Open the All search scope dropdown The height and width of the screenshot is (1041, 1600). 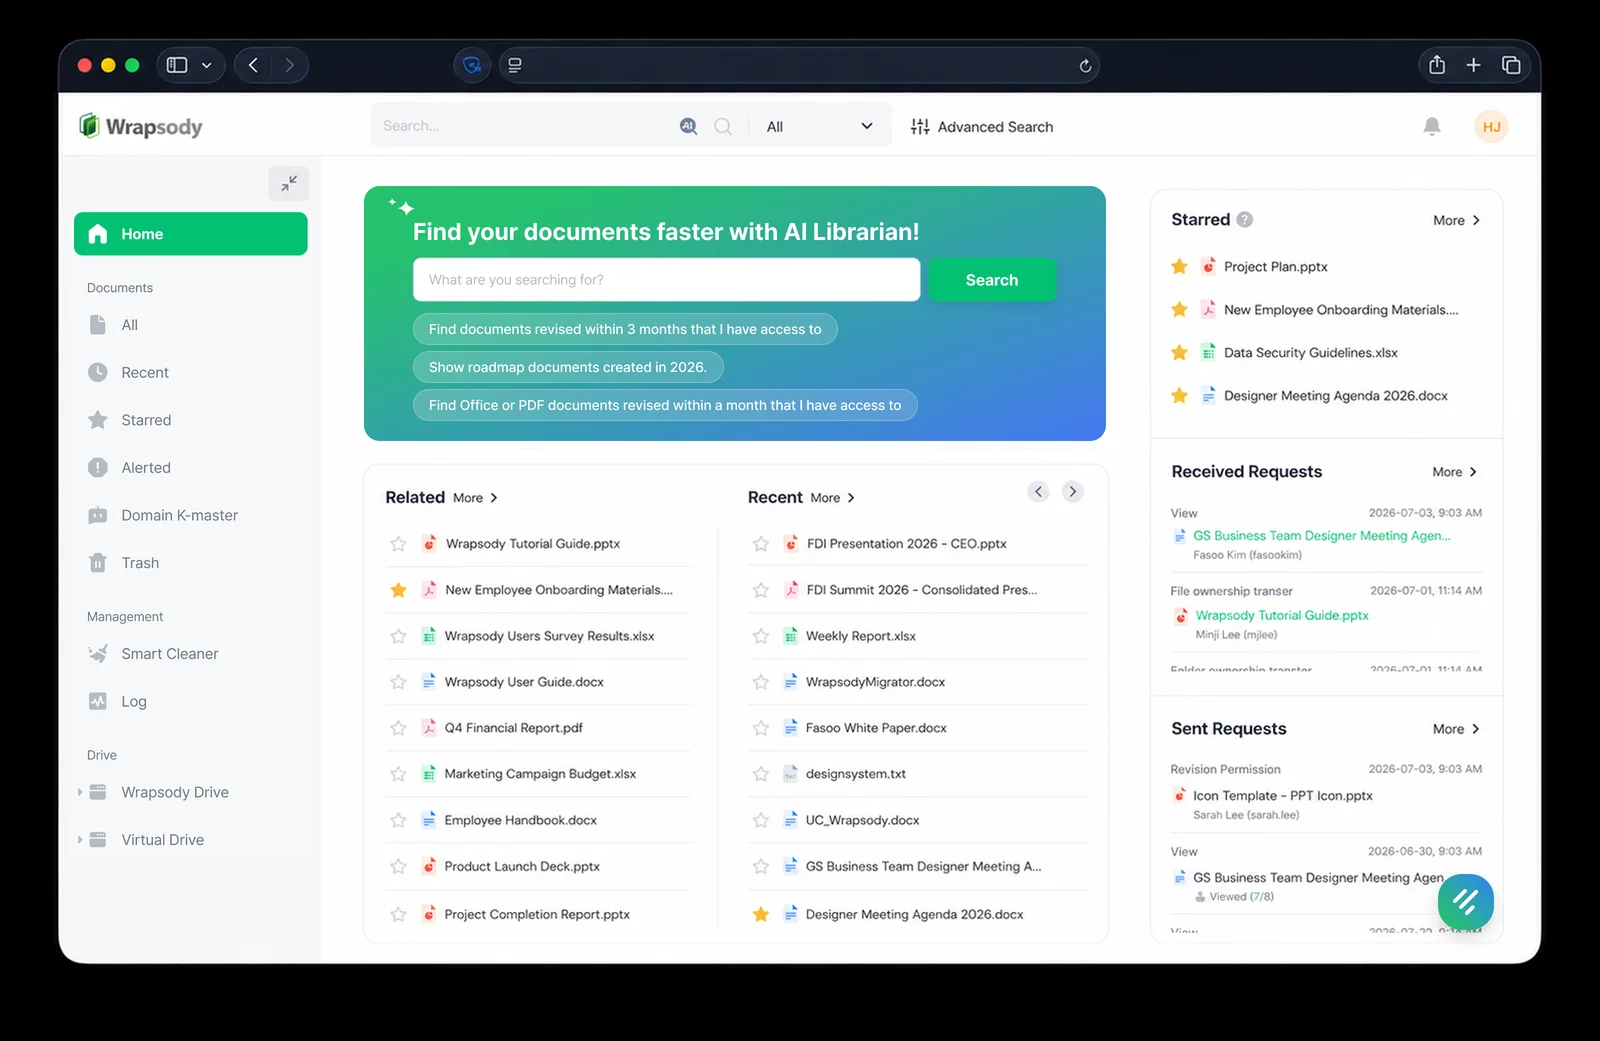pos(819,126)
